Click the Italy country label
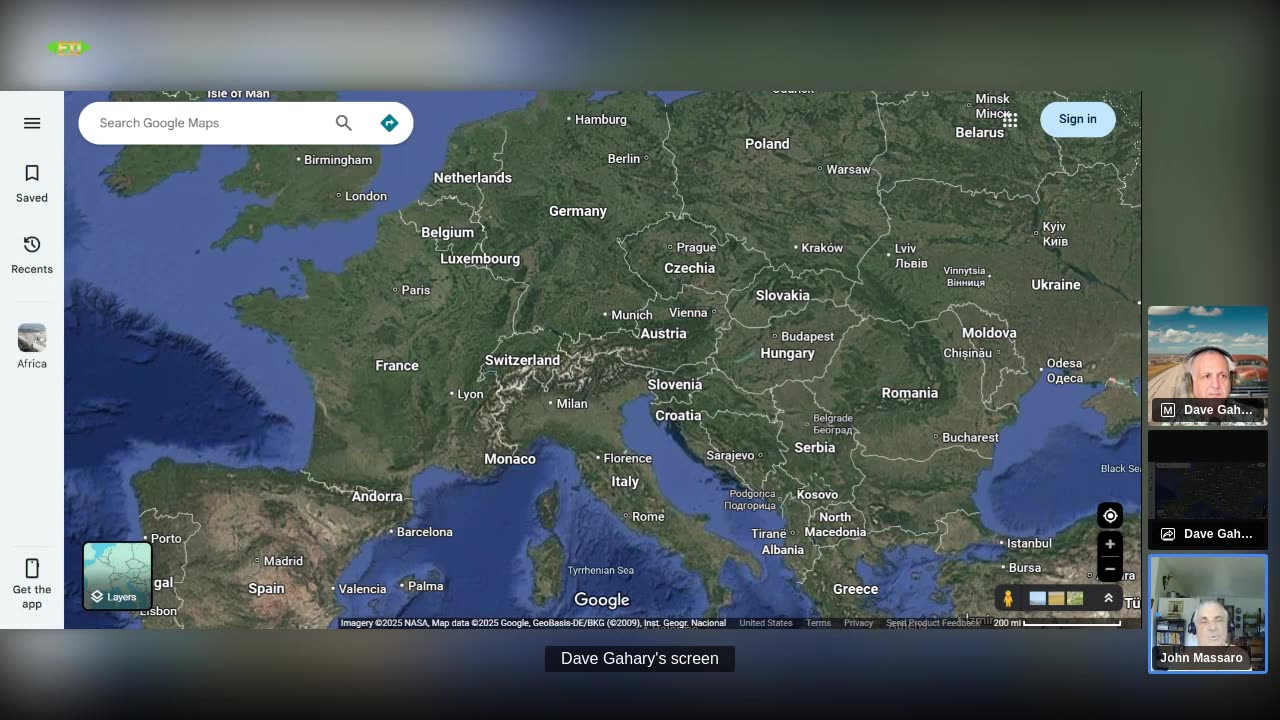 625,481
